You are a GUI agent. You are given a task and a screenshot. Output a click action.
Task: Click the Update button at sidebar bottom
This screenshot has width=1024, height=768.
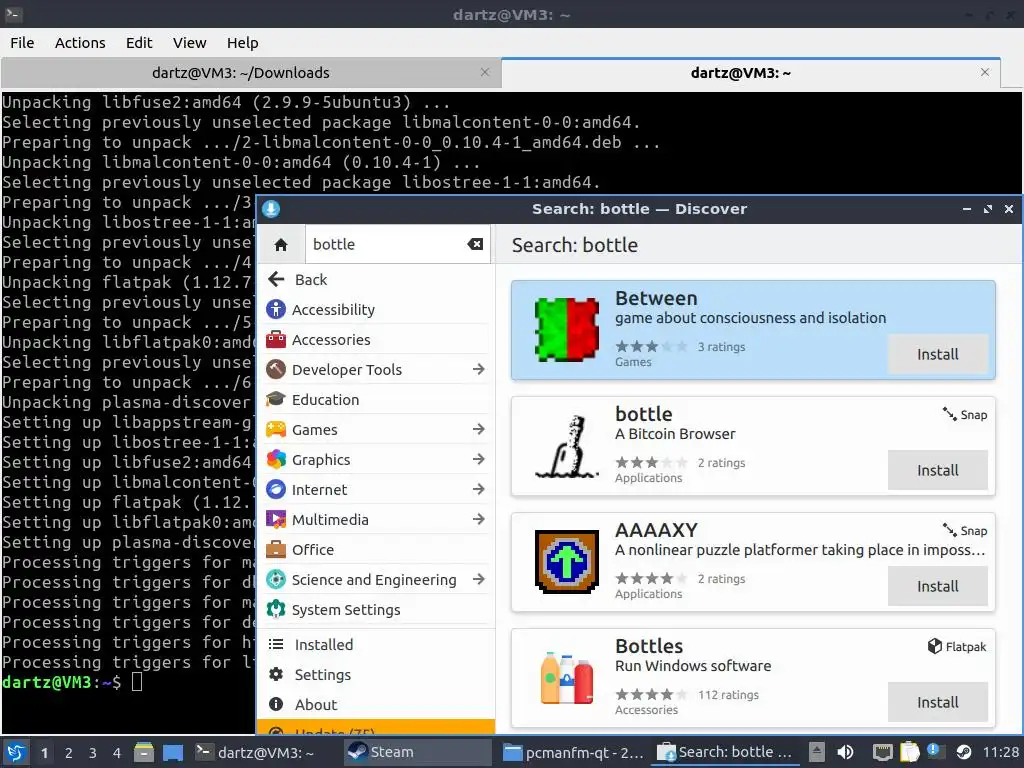376,727
